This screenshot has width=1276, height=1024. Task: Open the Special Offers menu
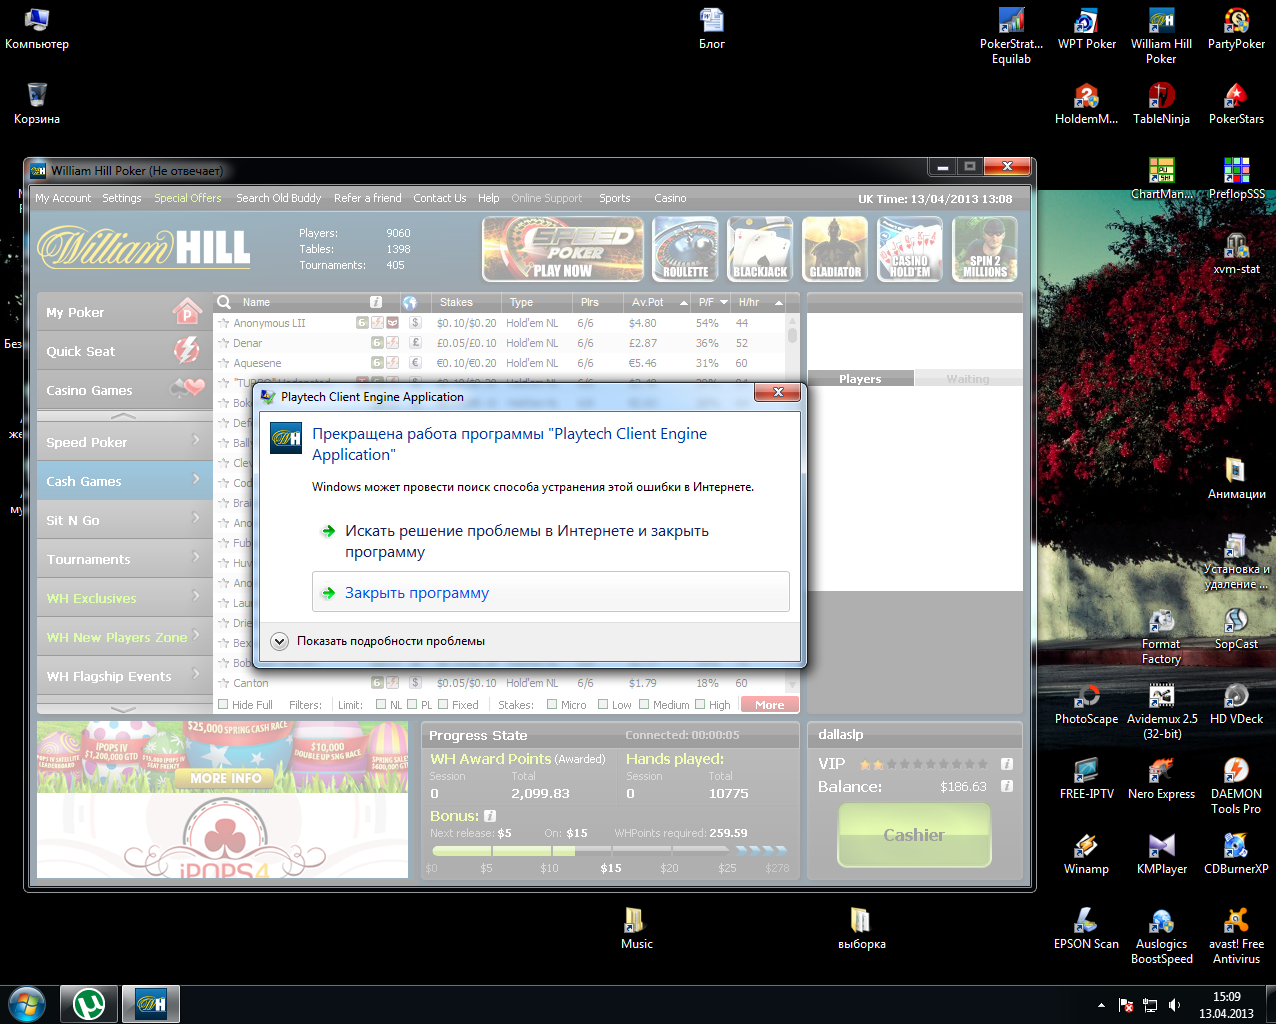(188, 198)
